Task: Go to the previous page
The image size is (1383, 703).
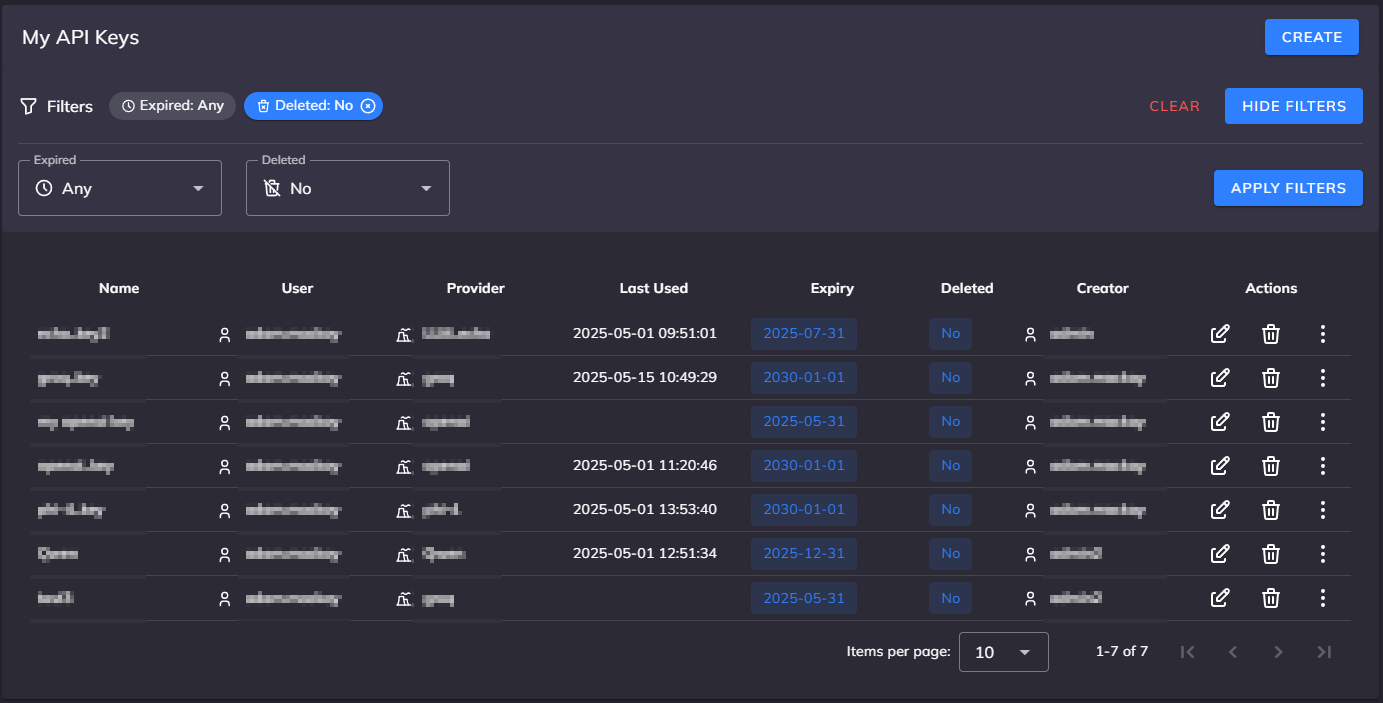Action: [1233, 652]
